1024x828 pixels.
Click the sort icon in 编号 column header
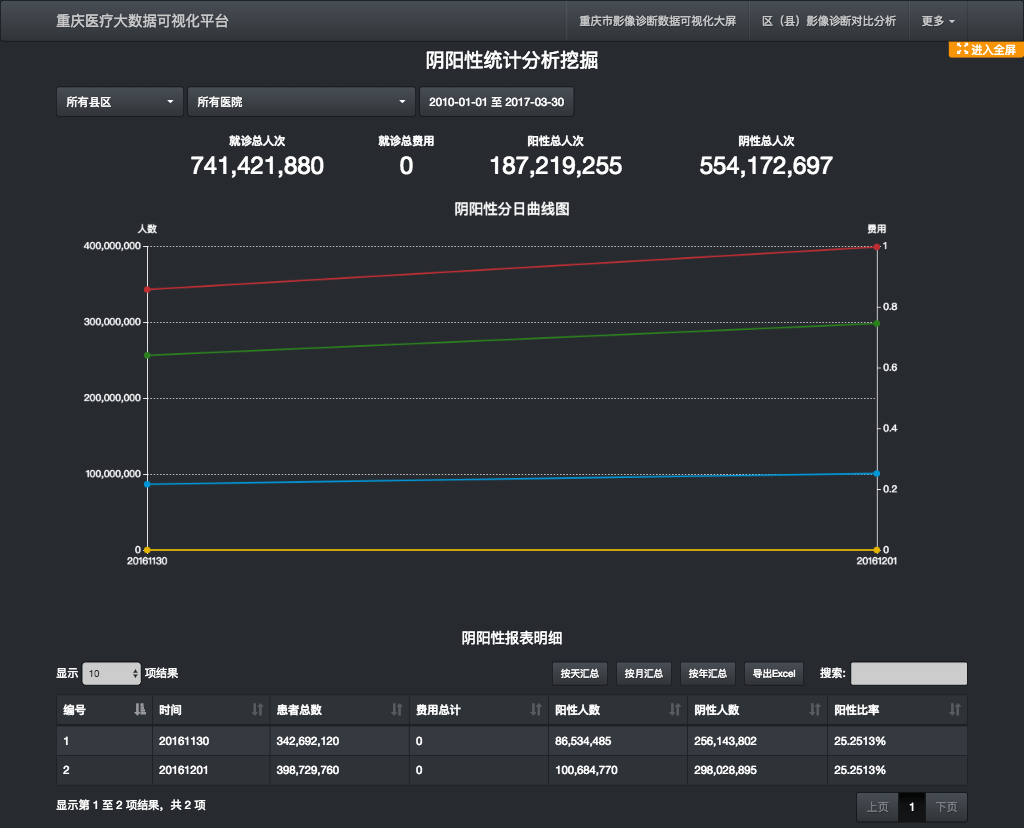point(139,710)
